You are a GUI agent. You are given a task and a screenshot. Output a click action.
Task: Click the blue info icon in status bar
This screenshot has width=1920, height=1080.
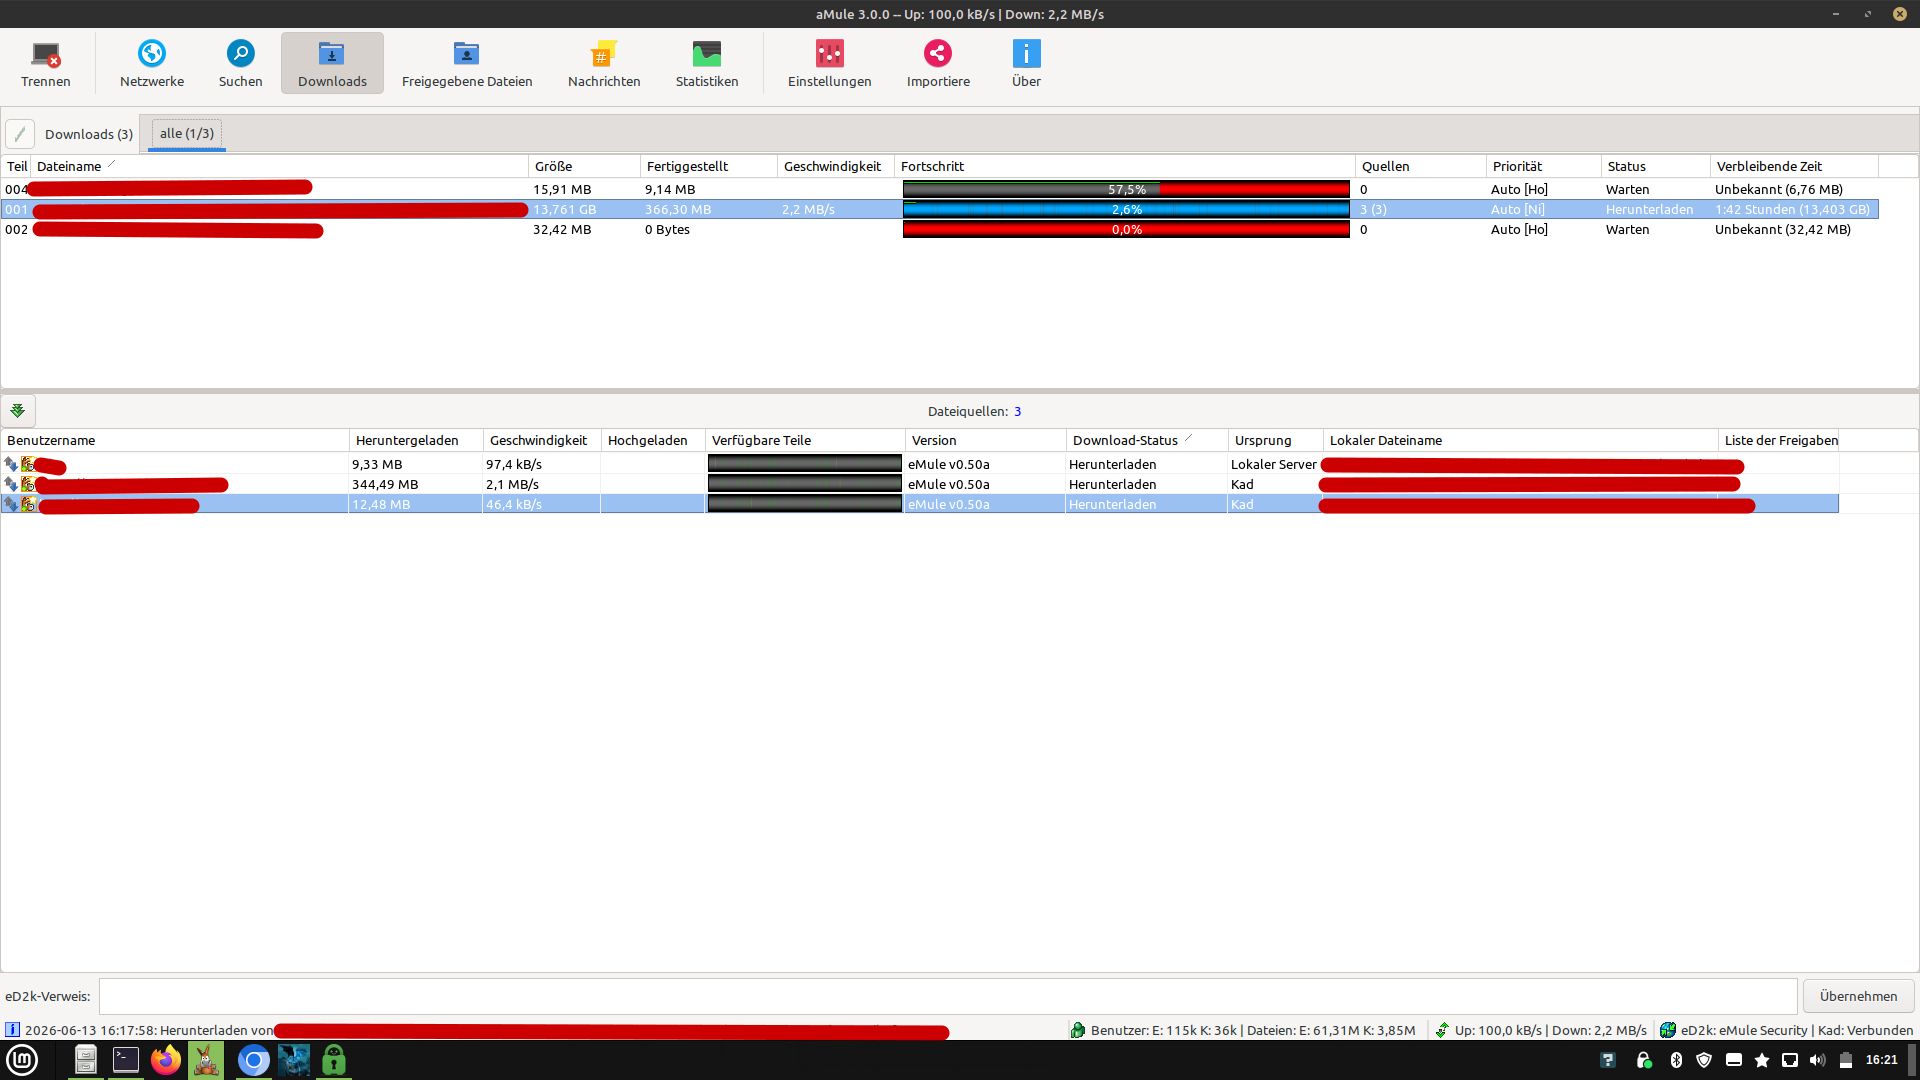click(x=12, y=1030)
